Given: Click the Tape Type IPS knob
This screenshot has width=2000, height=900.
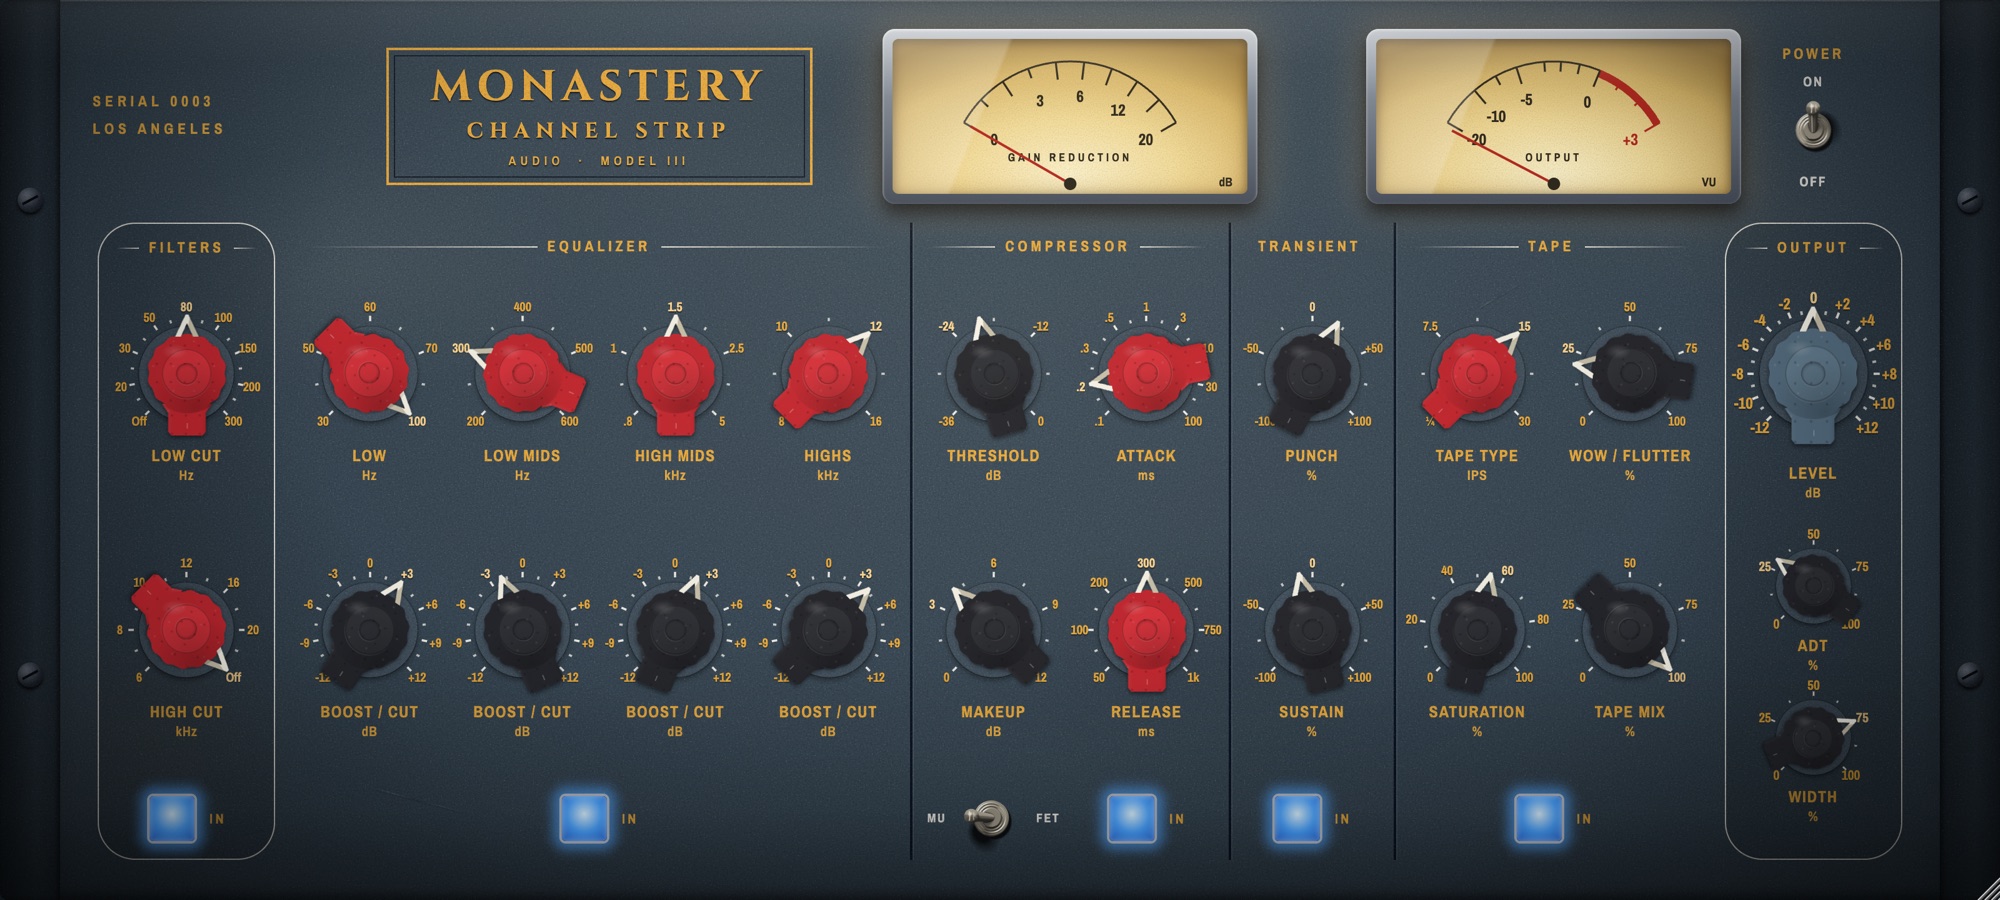Looking at the screenshot, I should [x=1476, y=374].
